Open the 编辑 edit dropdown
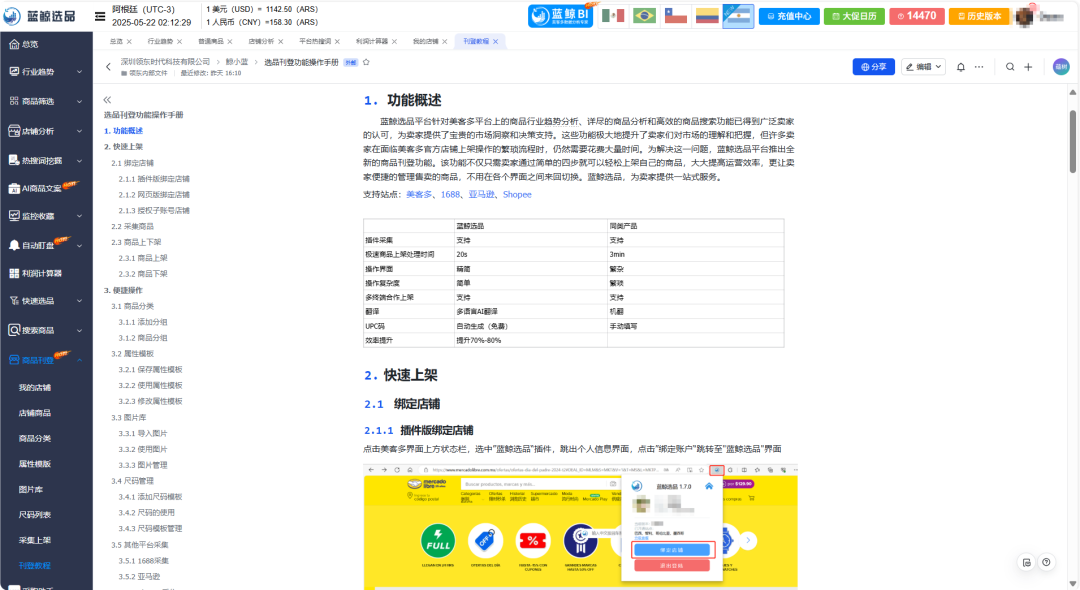This screenshot has width=1080, height=590. point(923,67)
